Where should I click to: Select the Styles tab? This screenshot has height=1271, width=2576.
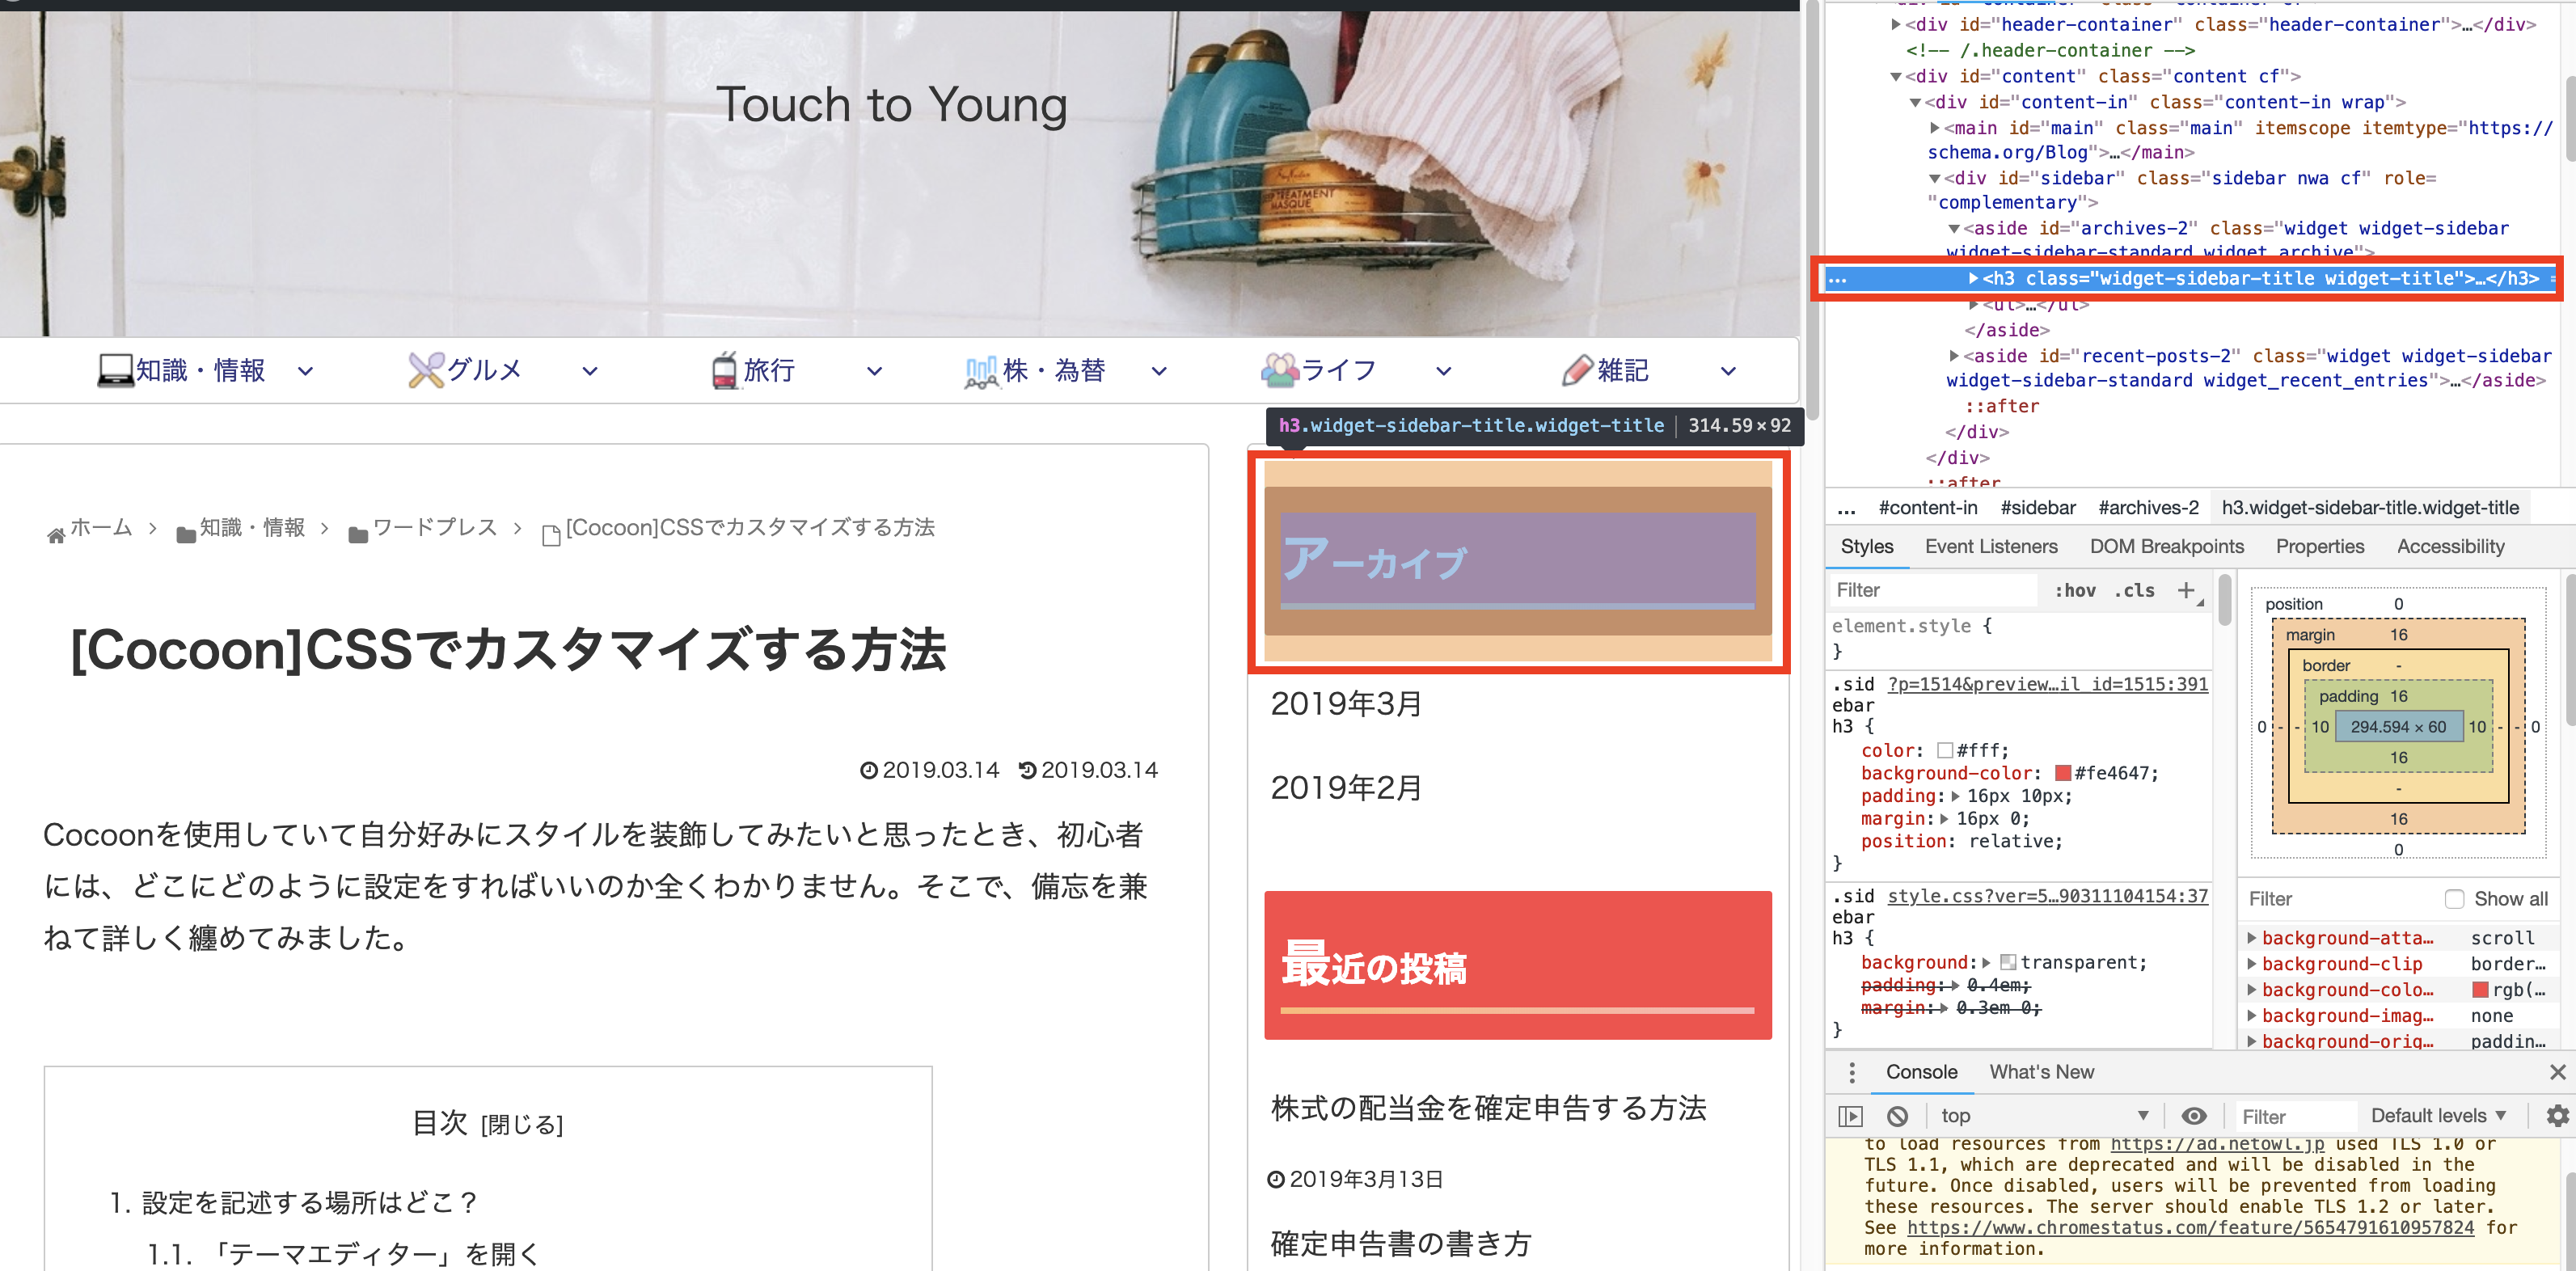click(x=1866, y=546)
